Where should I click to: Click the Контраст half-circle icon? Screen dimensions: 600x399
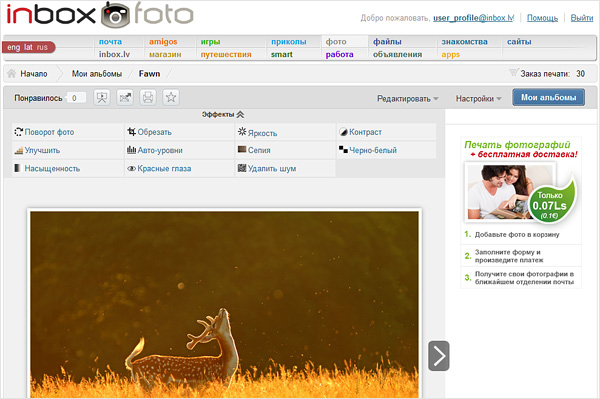tap(343, 132)
